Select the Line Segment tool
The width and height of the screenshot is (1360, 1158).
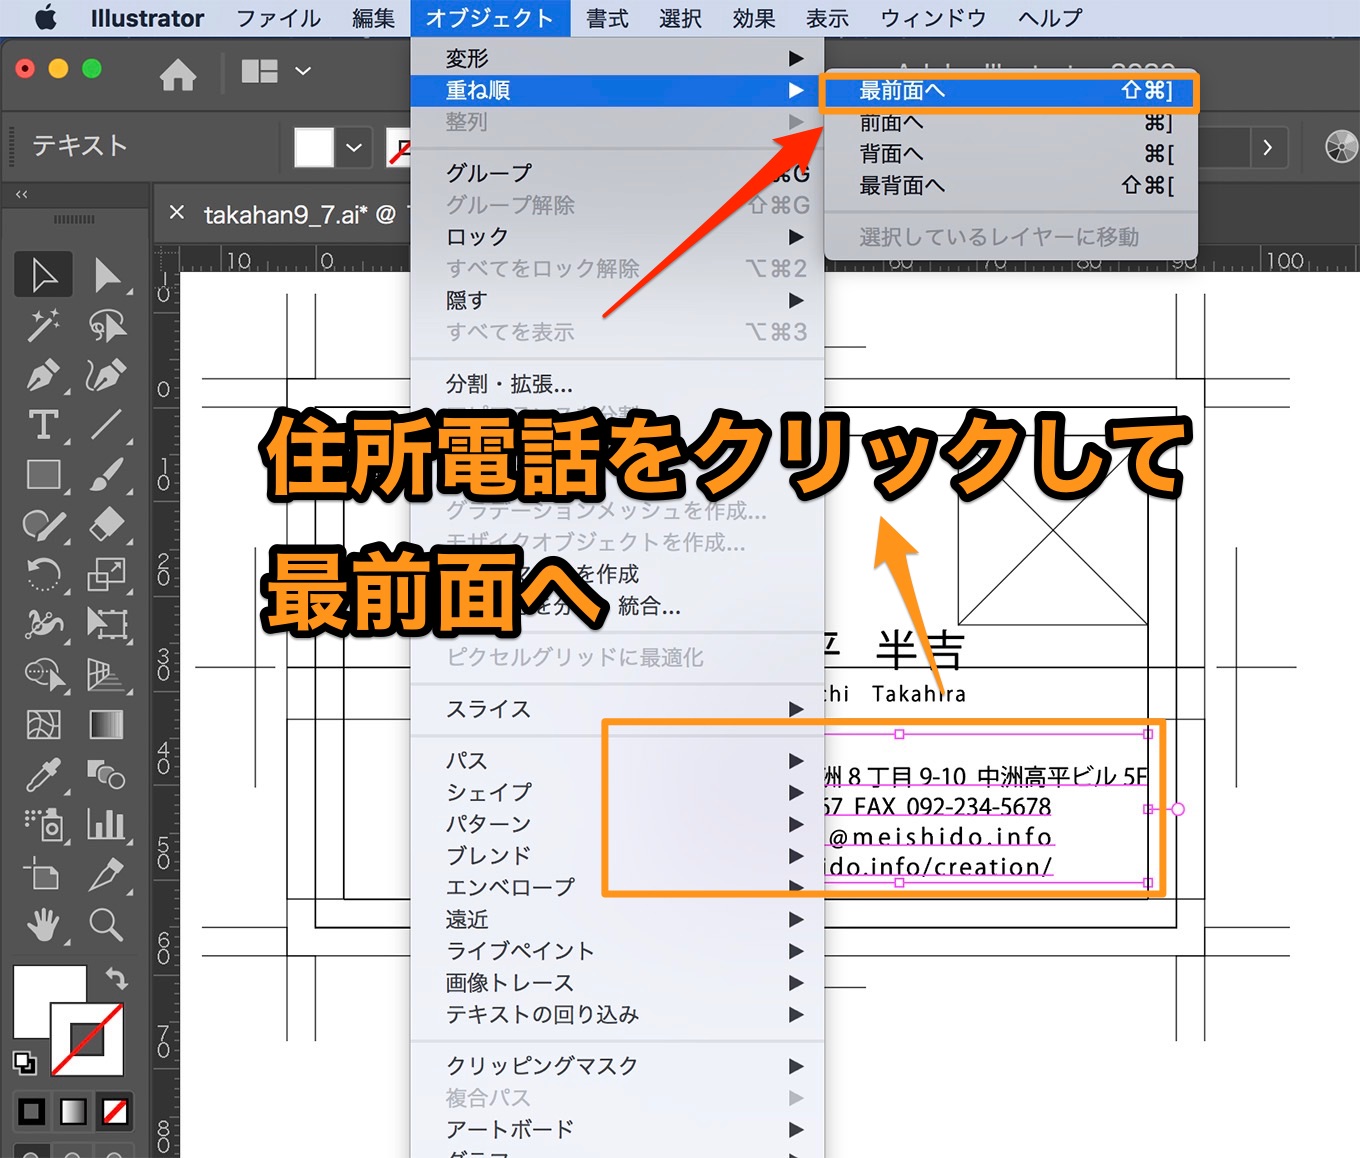(106, 425)
